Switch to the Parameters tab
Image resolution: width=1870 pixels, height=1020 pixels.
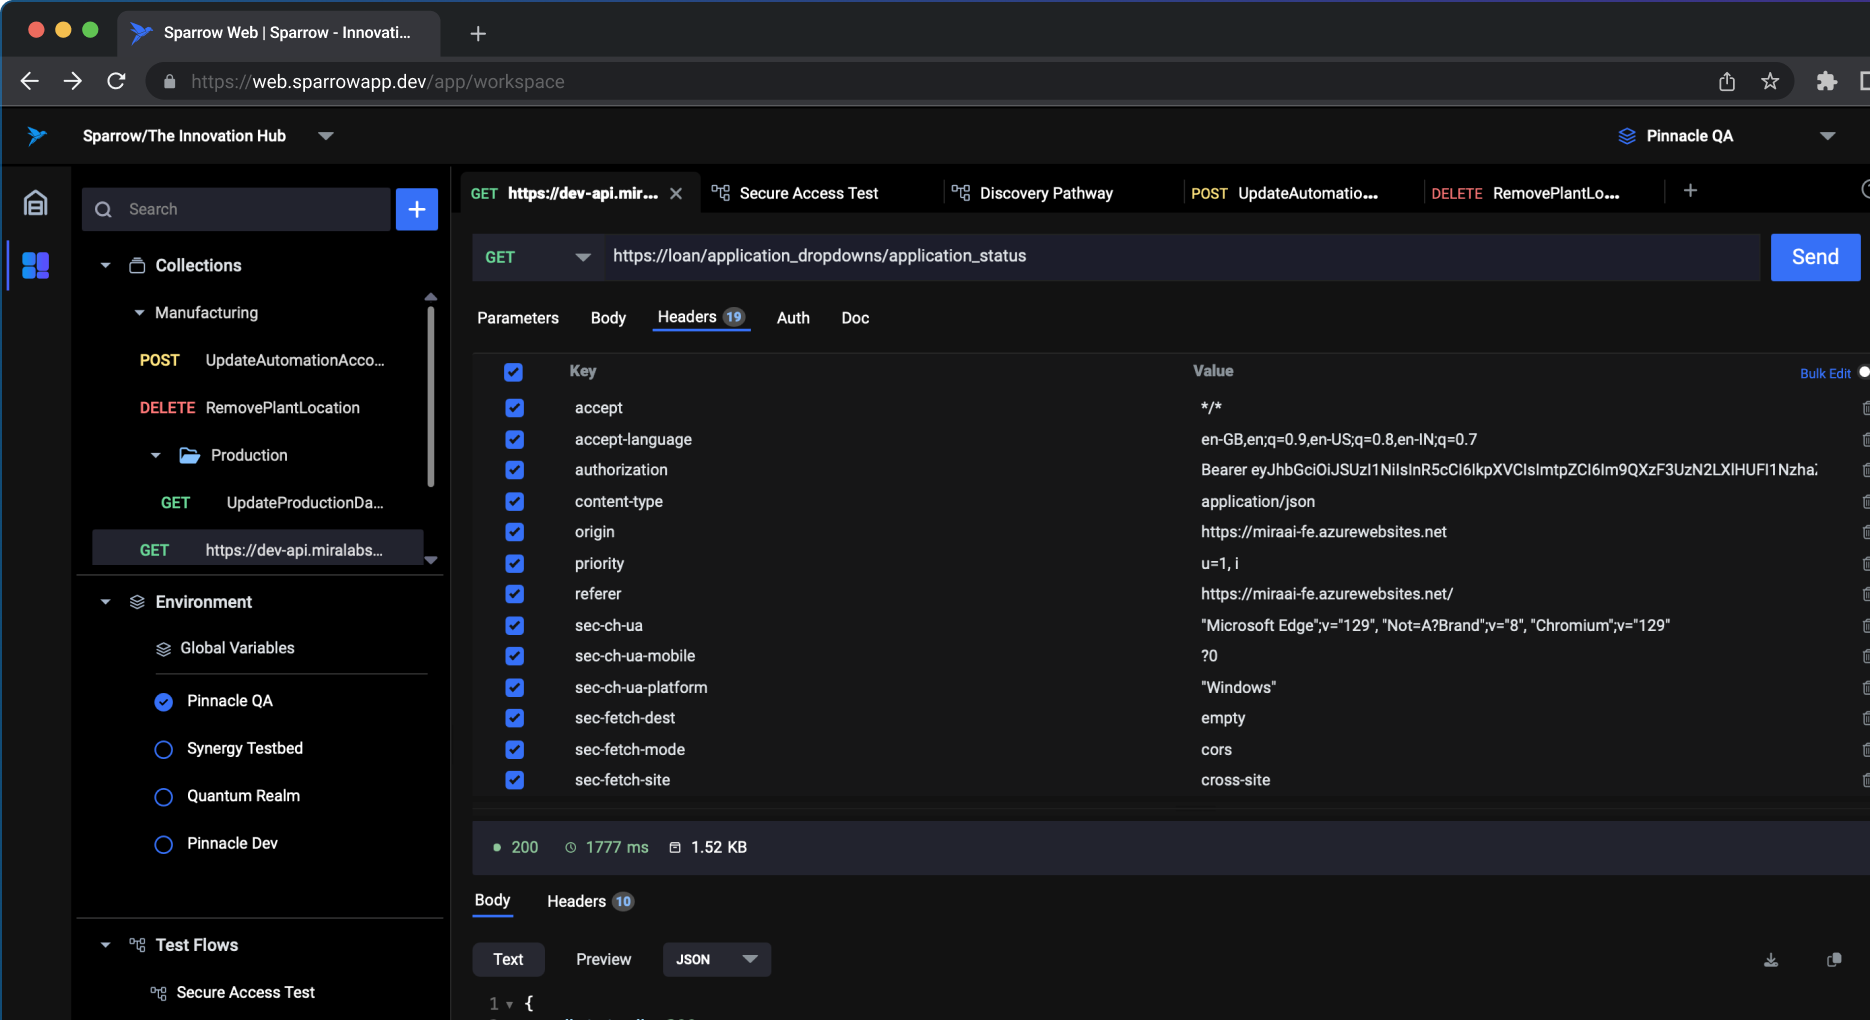coord(518,318)
